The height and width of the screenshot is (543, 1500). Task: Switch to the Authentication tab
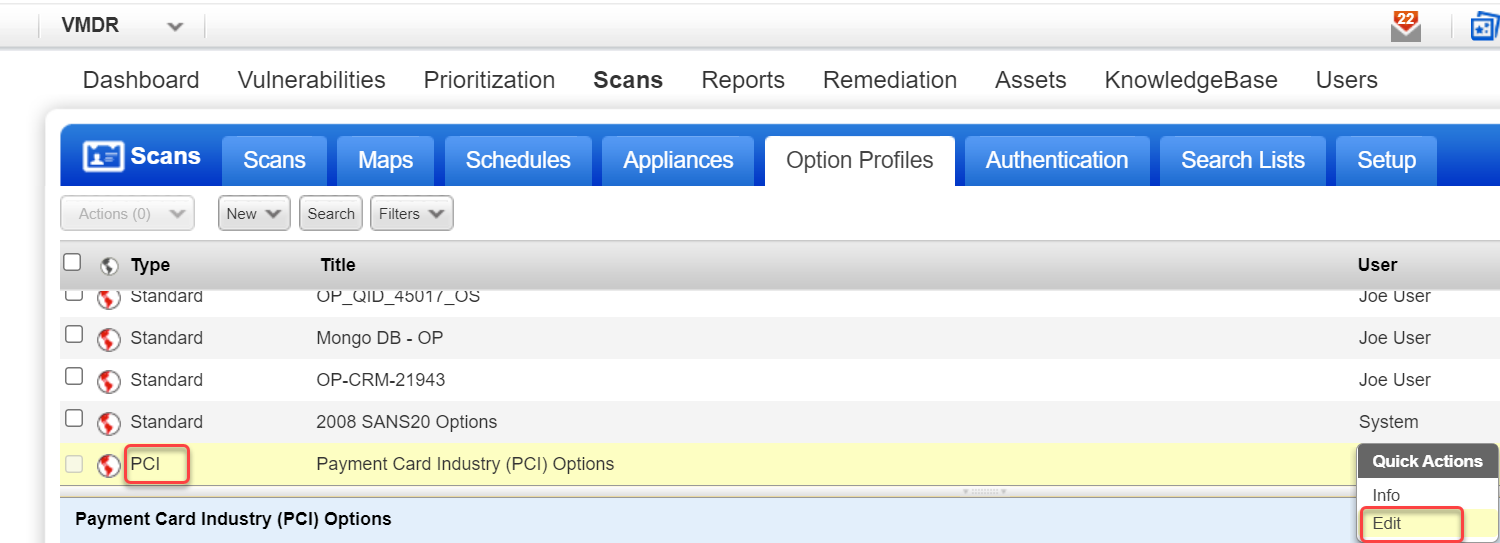[x=1056, y=160]
